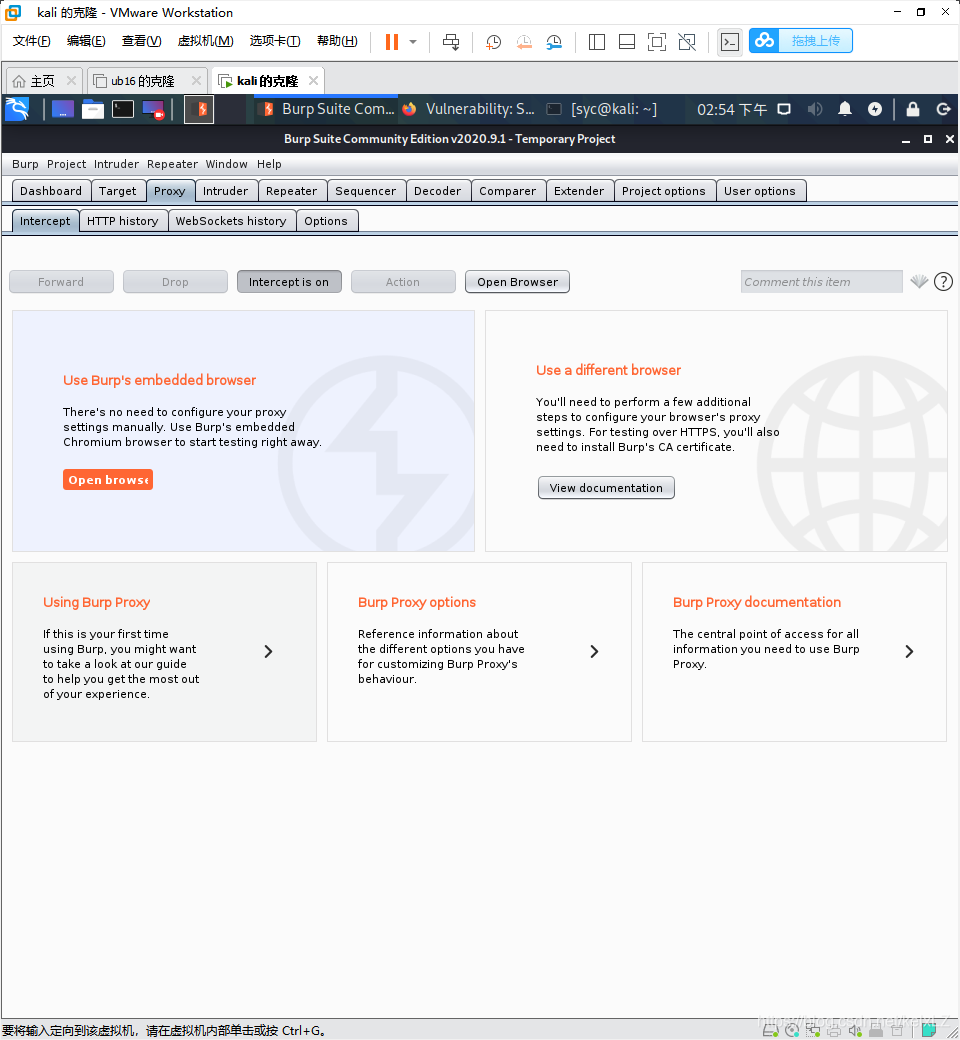Open the Project menu in Burp Suite
Screen dimensions: 960x1040
pyautogui.click(x=66, y=164)
